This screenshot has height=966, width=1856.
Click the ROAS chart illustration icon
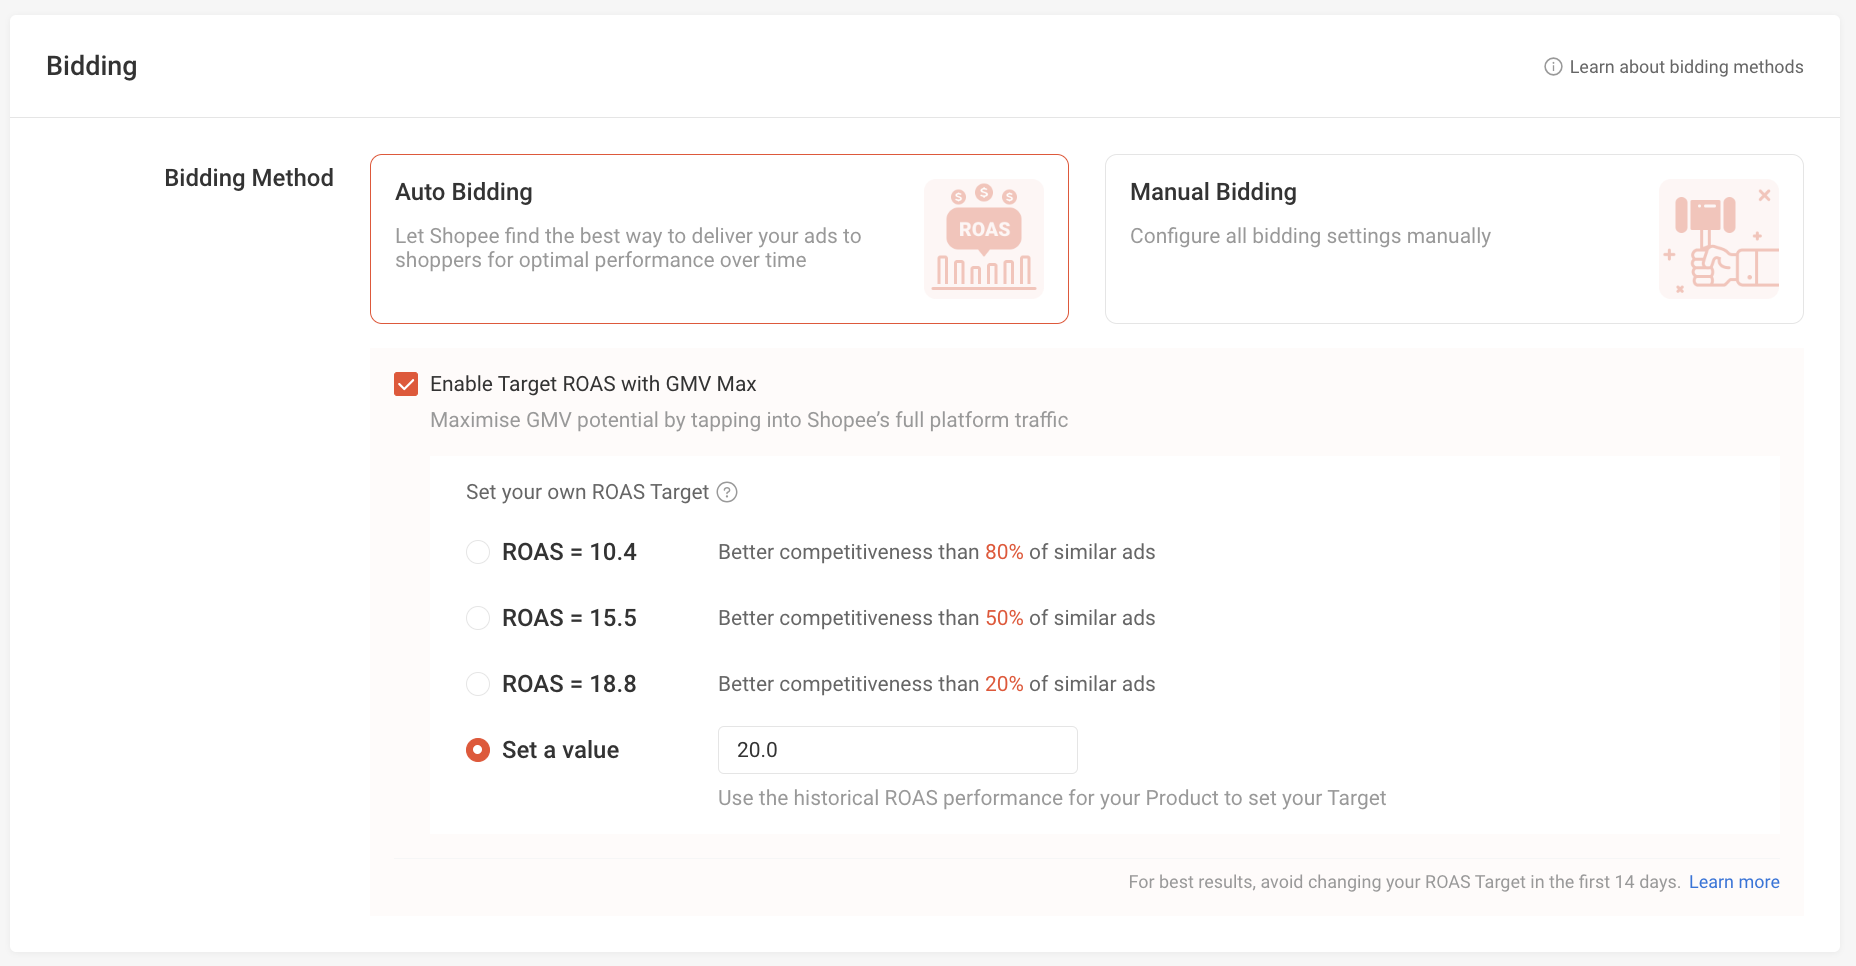point(984,239)
